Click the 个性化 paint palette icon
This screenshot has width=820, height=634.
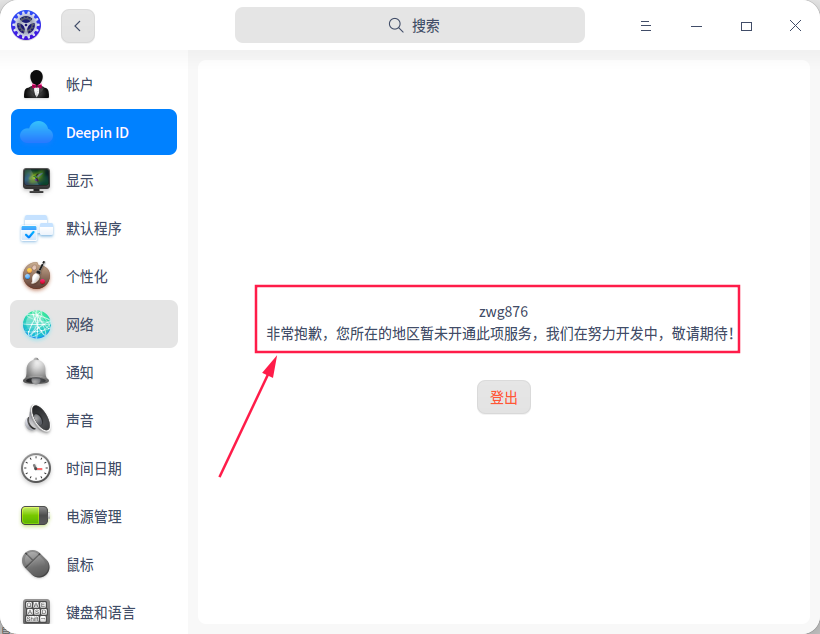[x=37, y=276]
